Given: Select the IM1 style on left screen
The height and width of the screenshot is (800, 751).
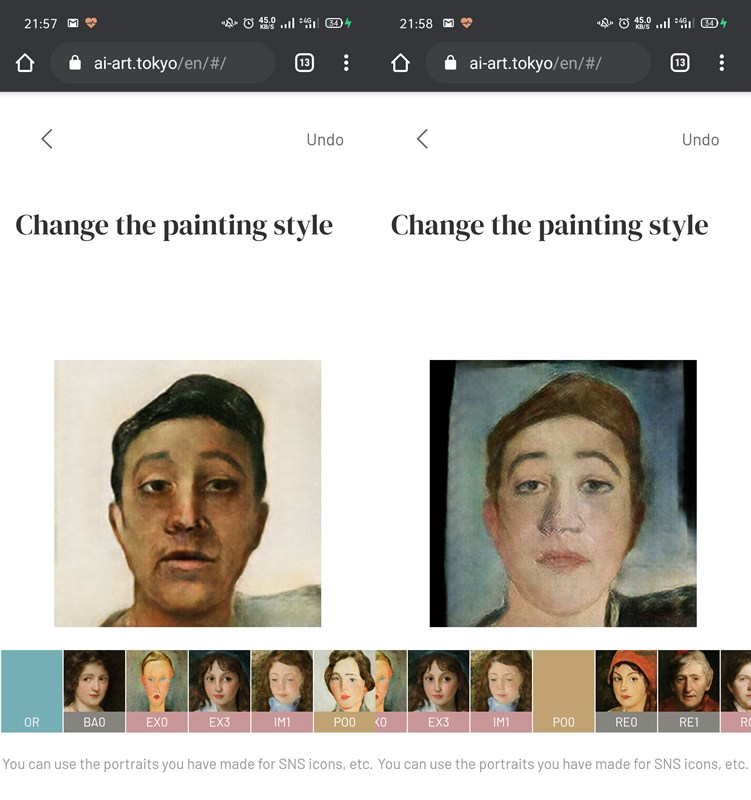Looking at the screenshot, I should 282,691.
